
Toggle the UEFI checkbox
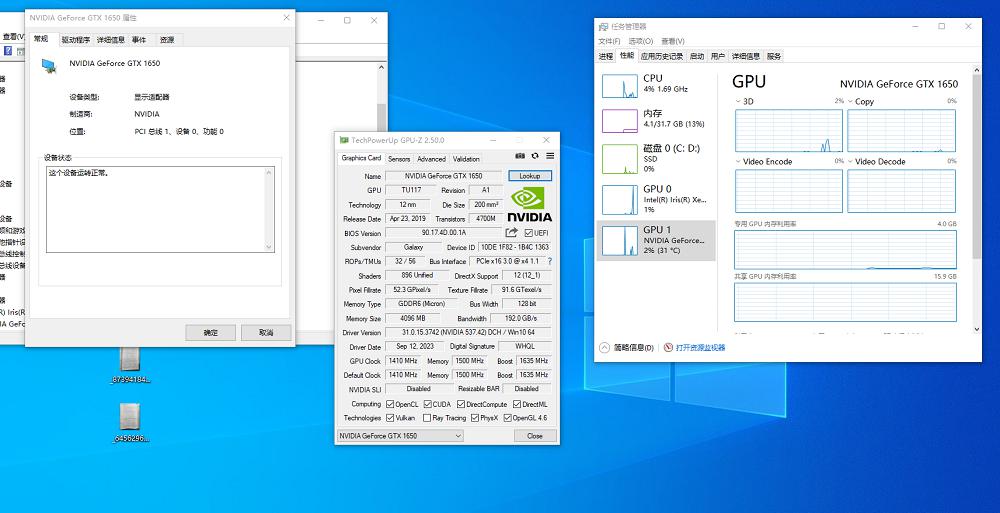[528, 233]
